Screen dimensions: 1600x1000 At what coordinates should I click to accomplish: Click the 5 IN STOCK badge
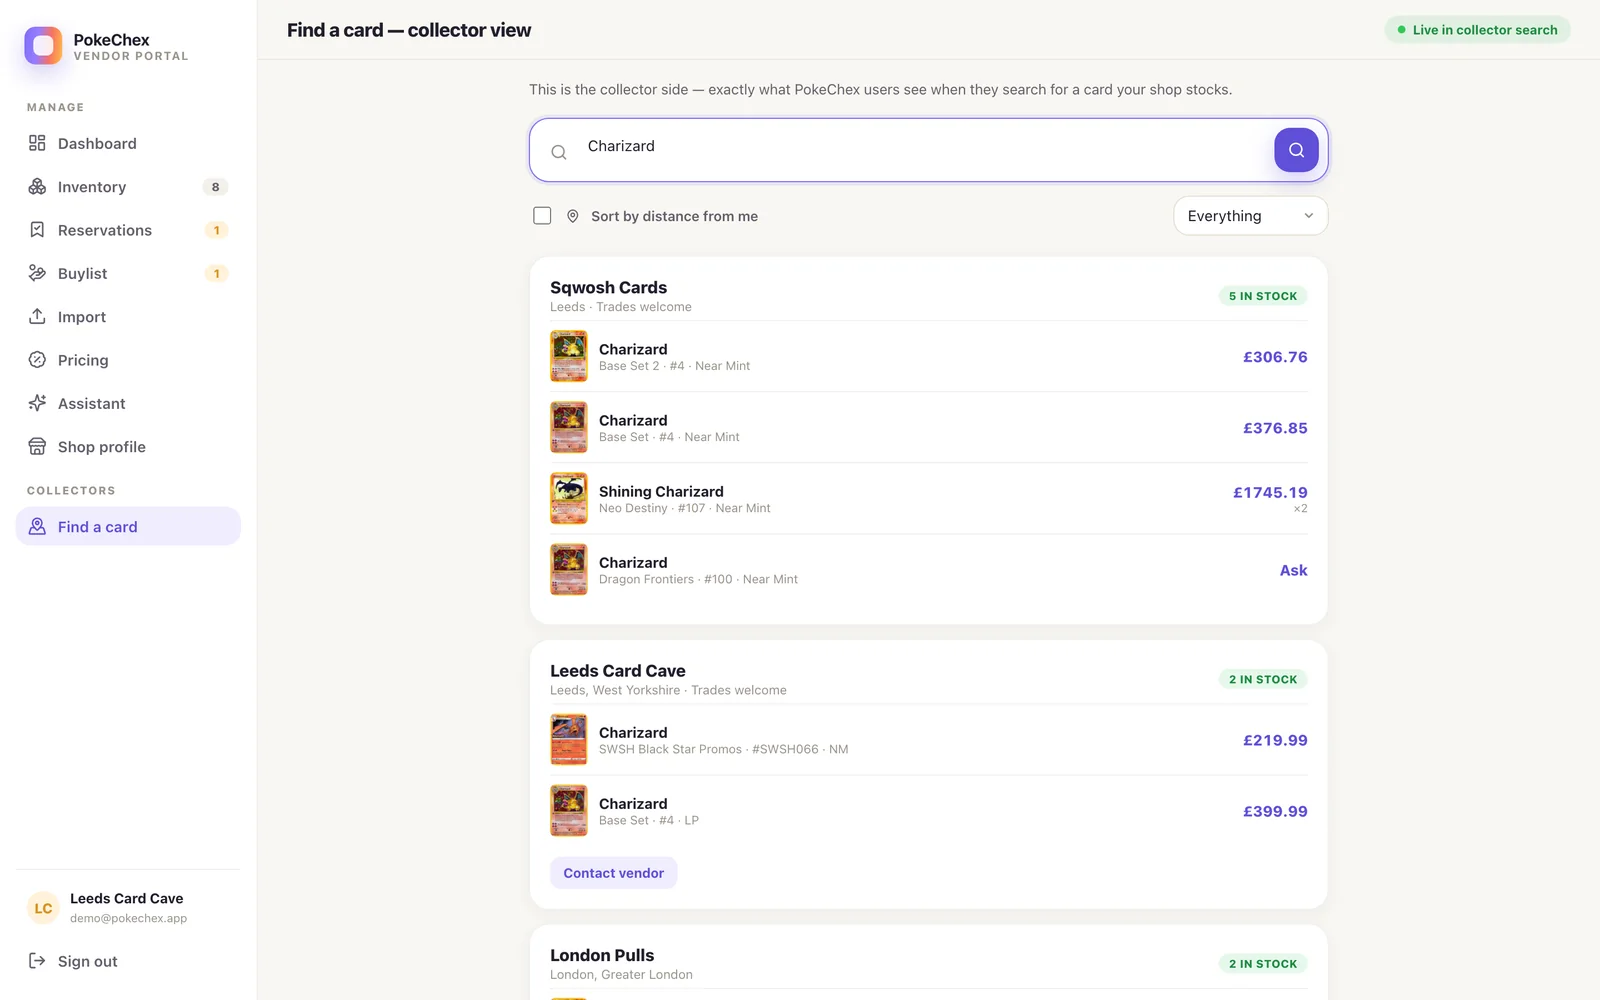coord(1262,296)
